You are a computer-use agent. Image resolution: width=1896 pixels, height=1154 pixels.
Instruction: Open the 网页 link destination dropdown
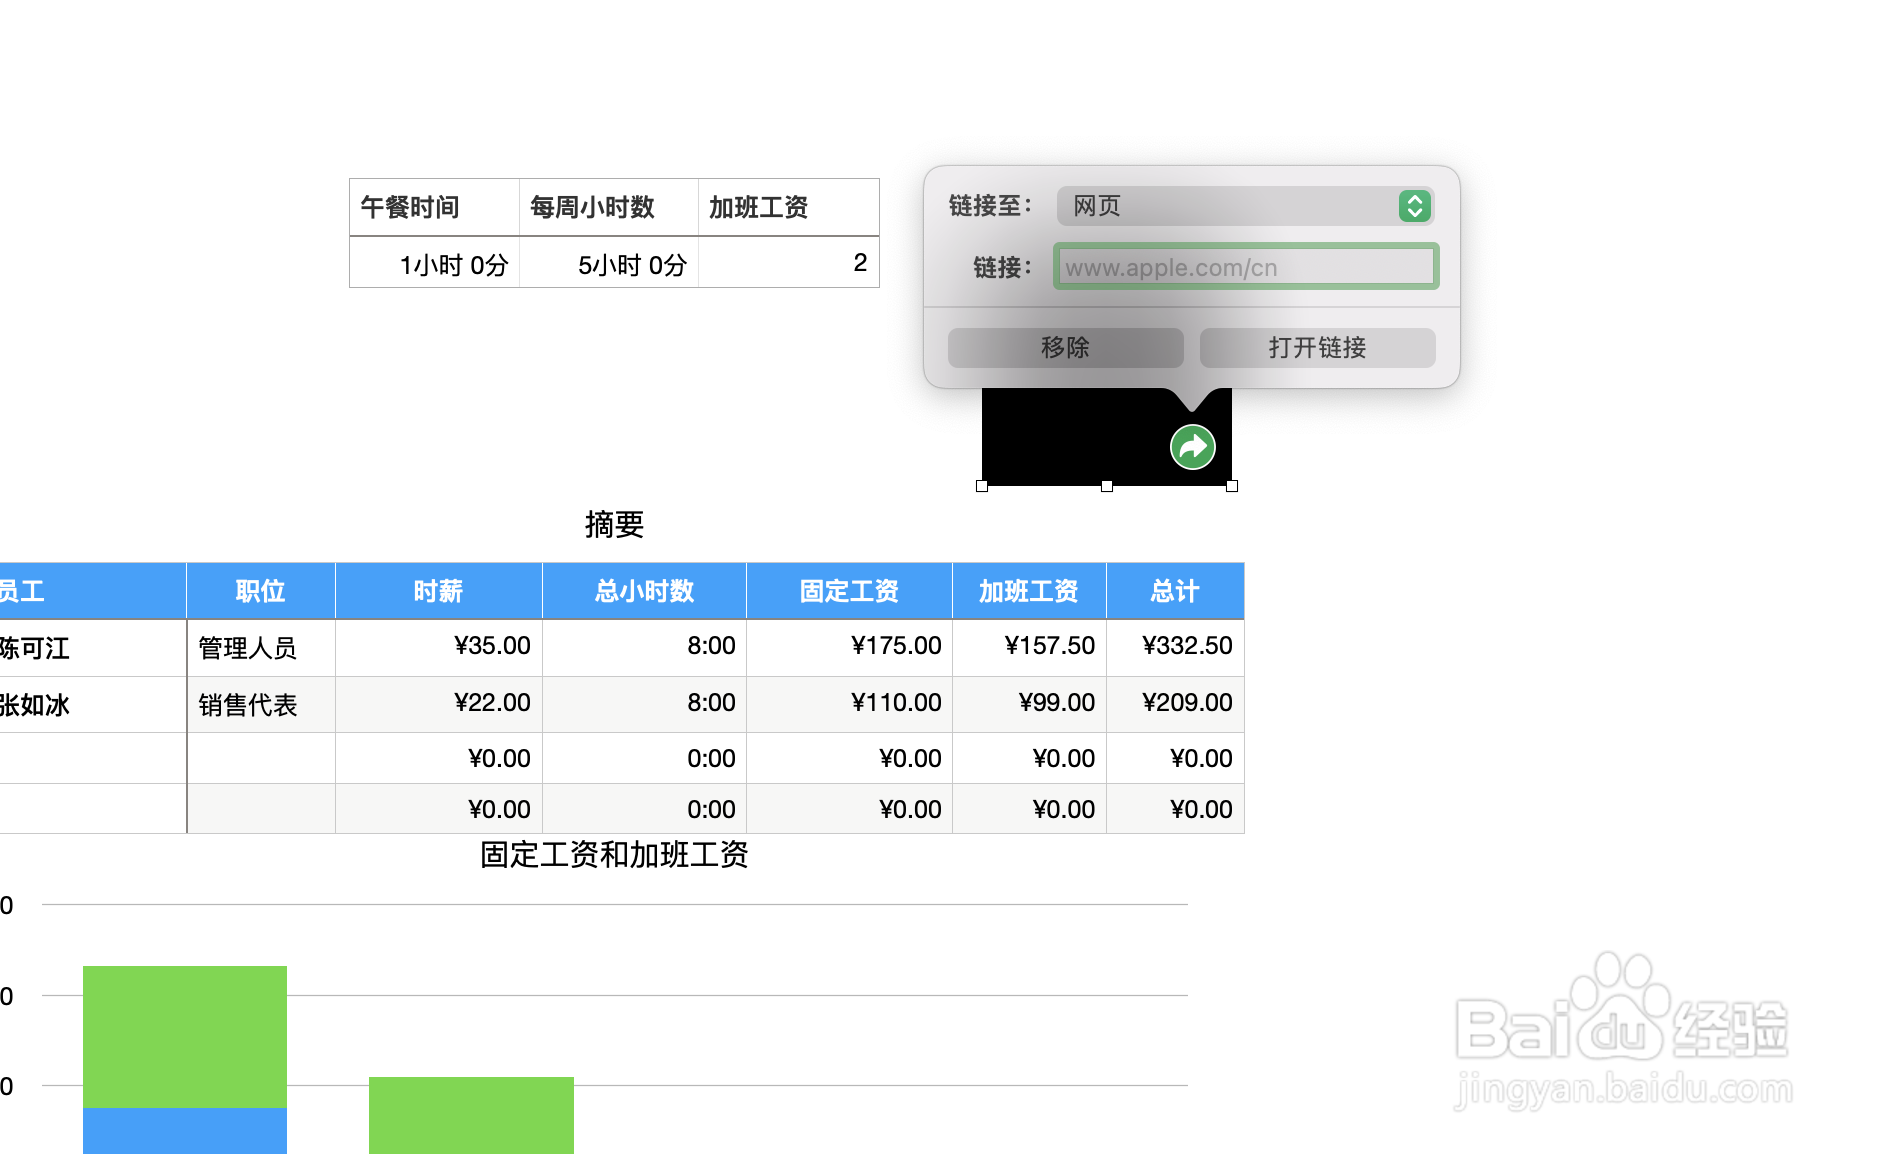tap(1245, 206)
